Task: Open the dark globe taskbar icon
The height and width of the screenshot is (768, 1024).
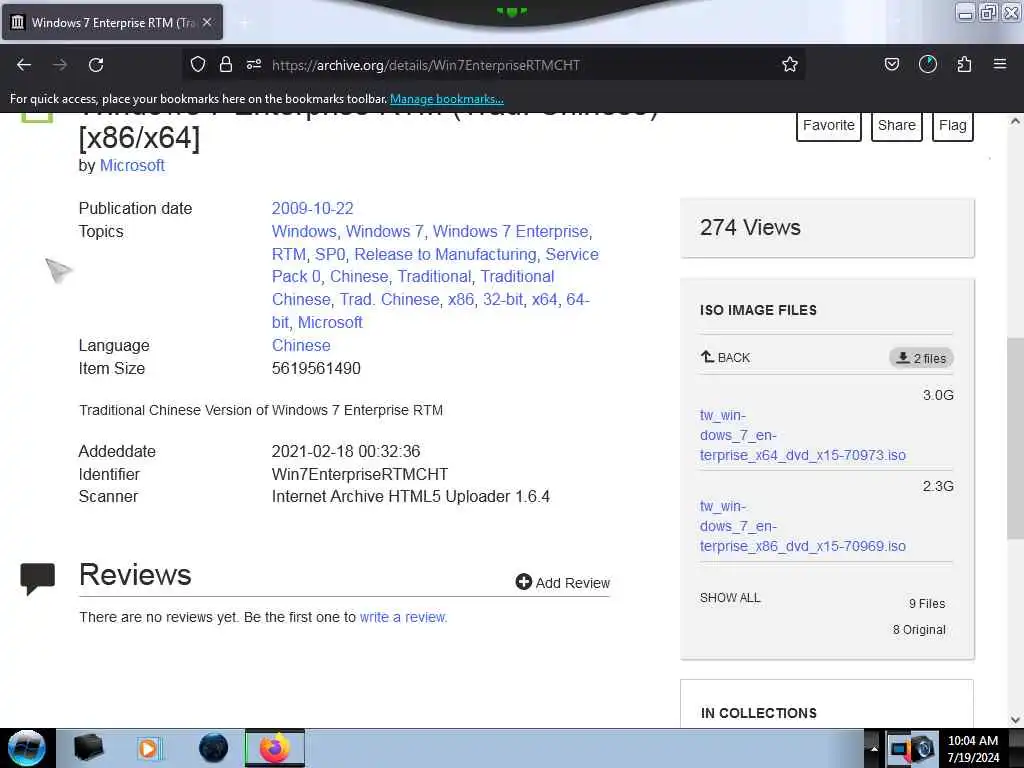Action: [213, 748]
